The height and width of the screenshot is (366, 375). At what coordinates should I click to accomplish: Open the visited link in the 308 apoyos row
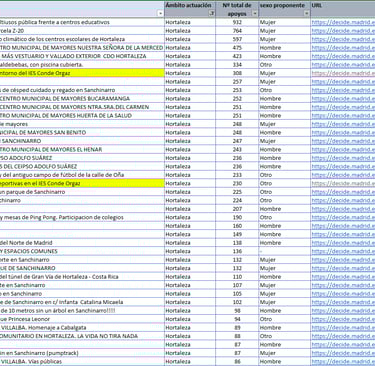pos(343,73)
